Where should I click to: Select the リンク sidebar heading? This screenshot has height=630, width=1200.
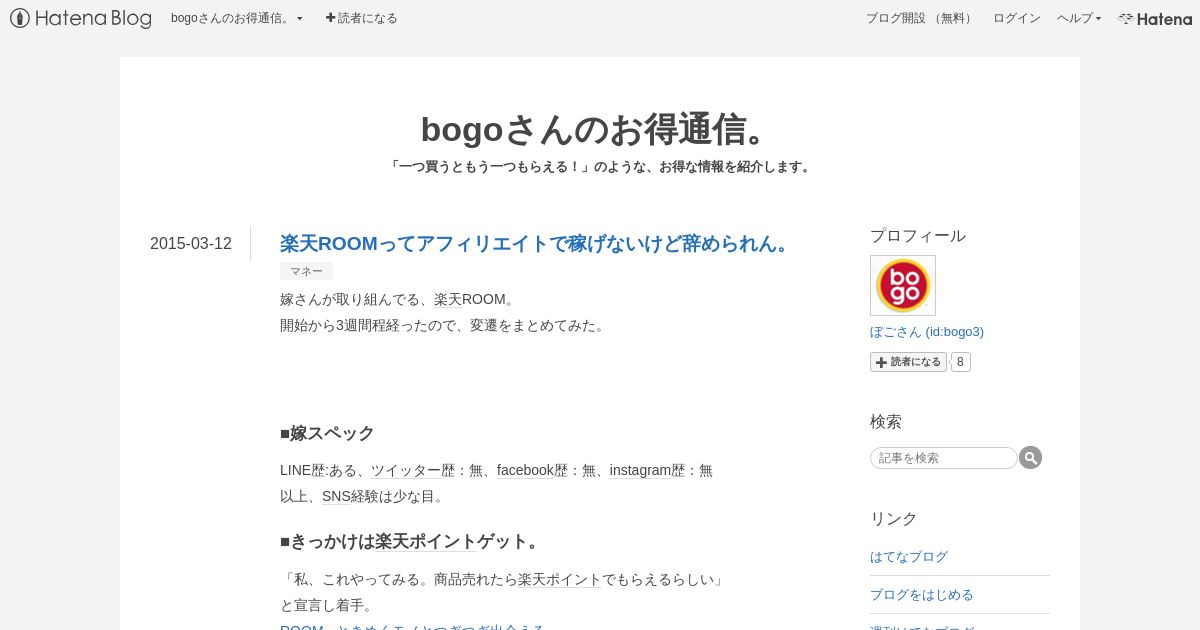(894, 519)
